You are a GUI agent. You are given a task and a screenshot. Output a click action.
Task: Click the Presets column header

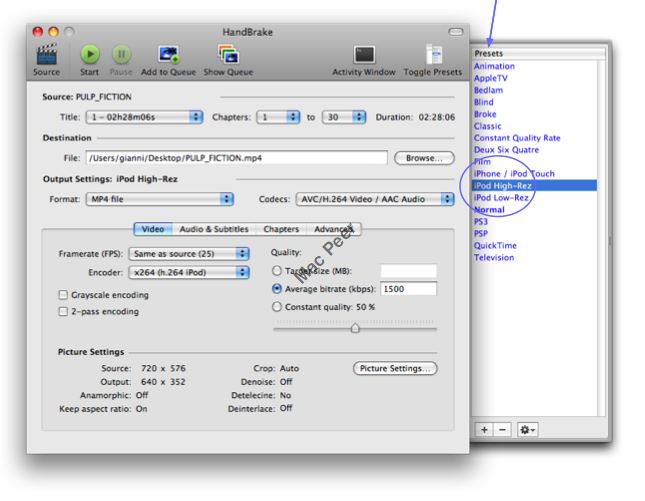[538, 53]
